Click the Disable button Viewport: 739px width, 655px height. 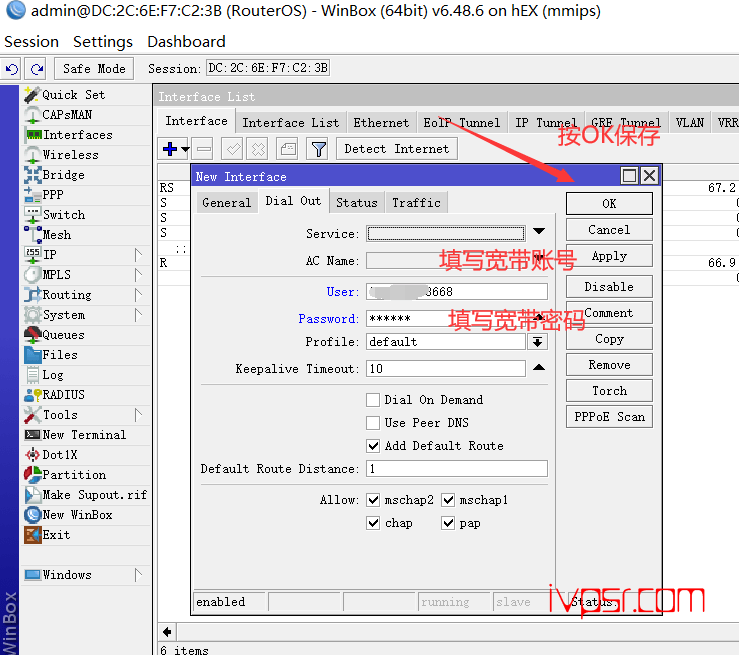coord(609,287)
